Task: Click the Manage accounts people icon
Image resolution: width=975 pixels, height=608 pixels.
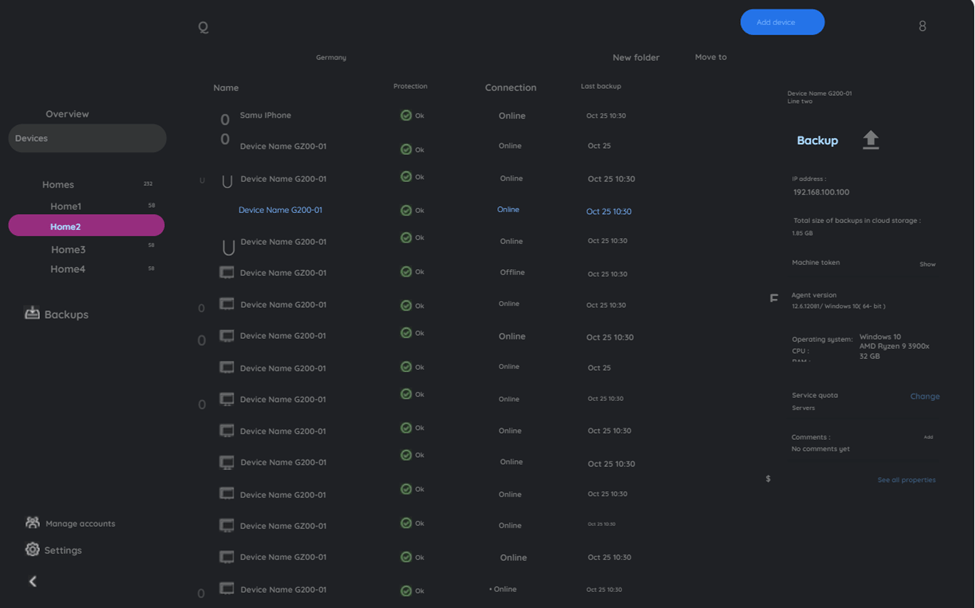Action: pyautogui.click(x=32, y=523)
